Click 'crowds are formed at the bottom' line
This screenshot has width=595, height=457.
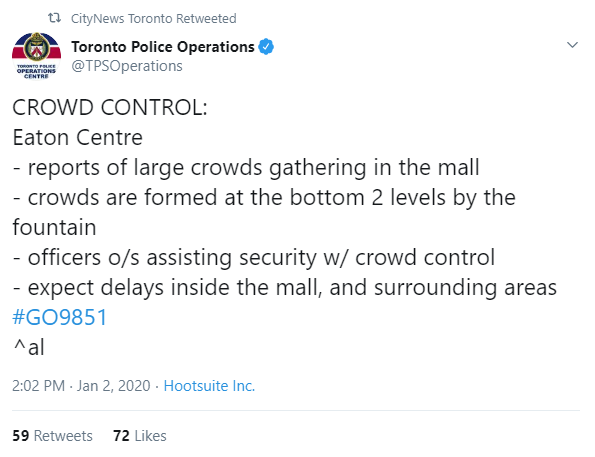[x=264, y=198]
